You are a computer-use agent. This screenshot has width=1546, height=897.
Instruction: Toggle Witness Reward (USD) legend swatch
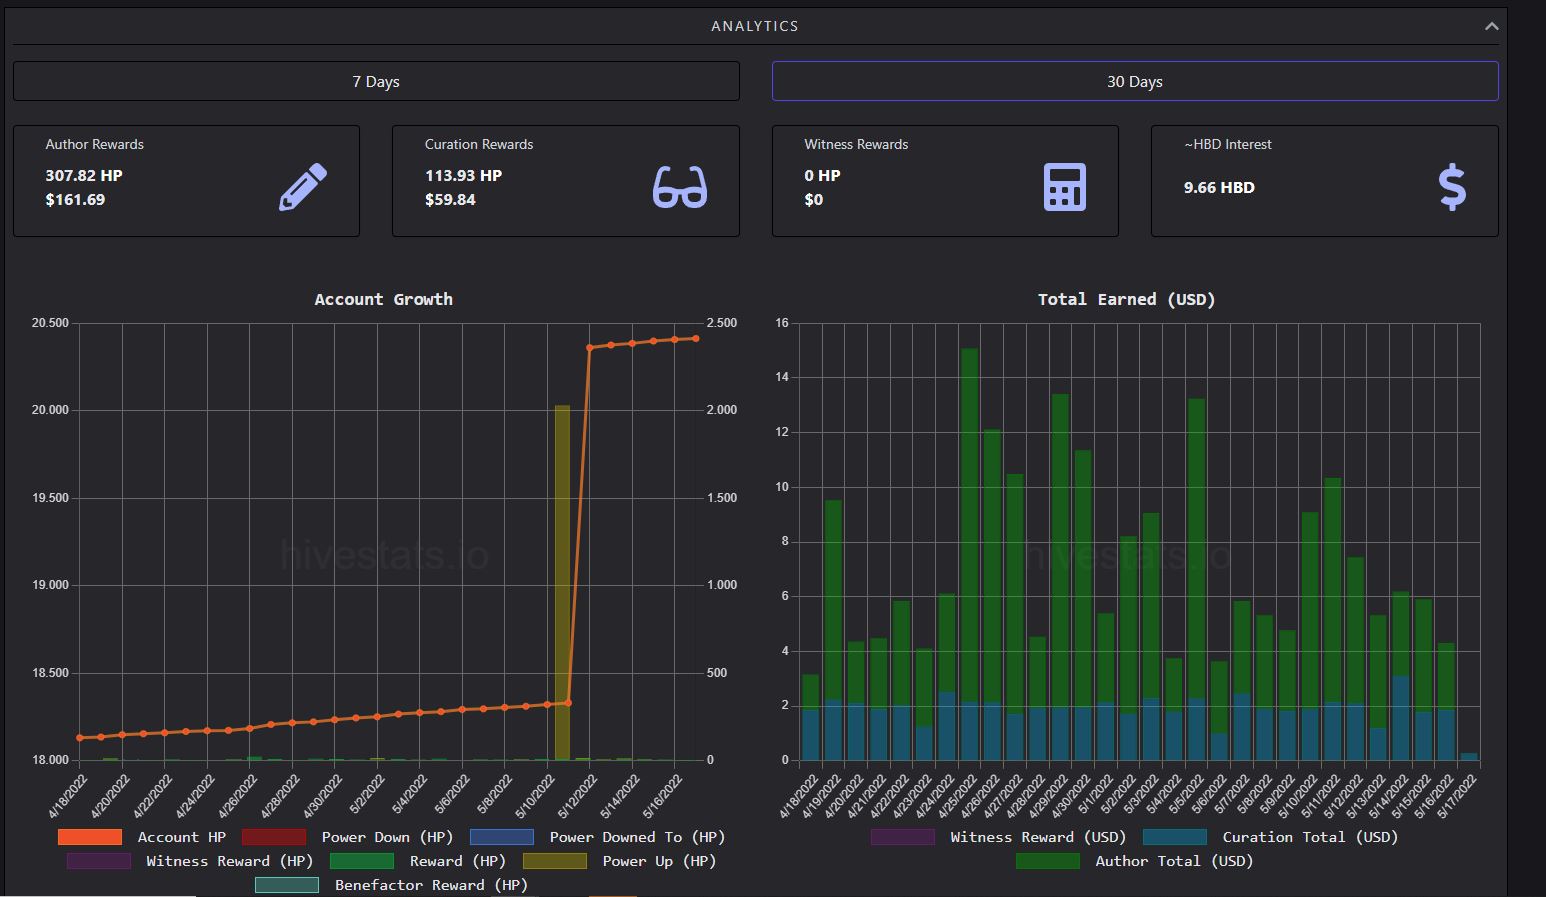[x=903, y=837]
